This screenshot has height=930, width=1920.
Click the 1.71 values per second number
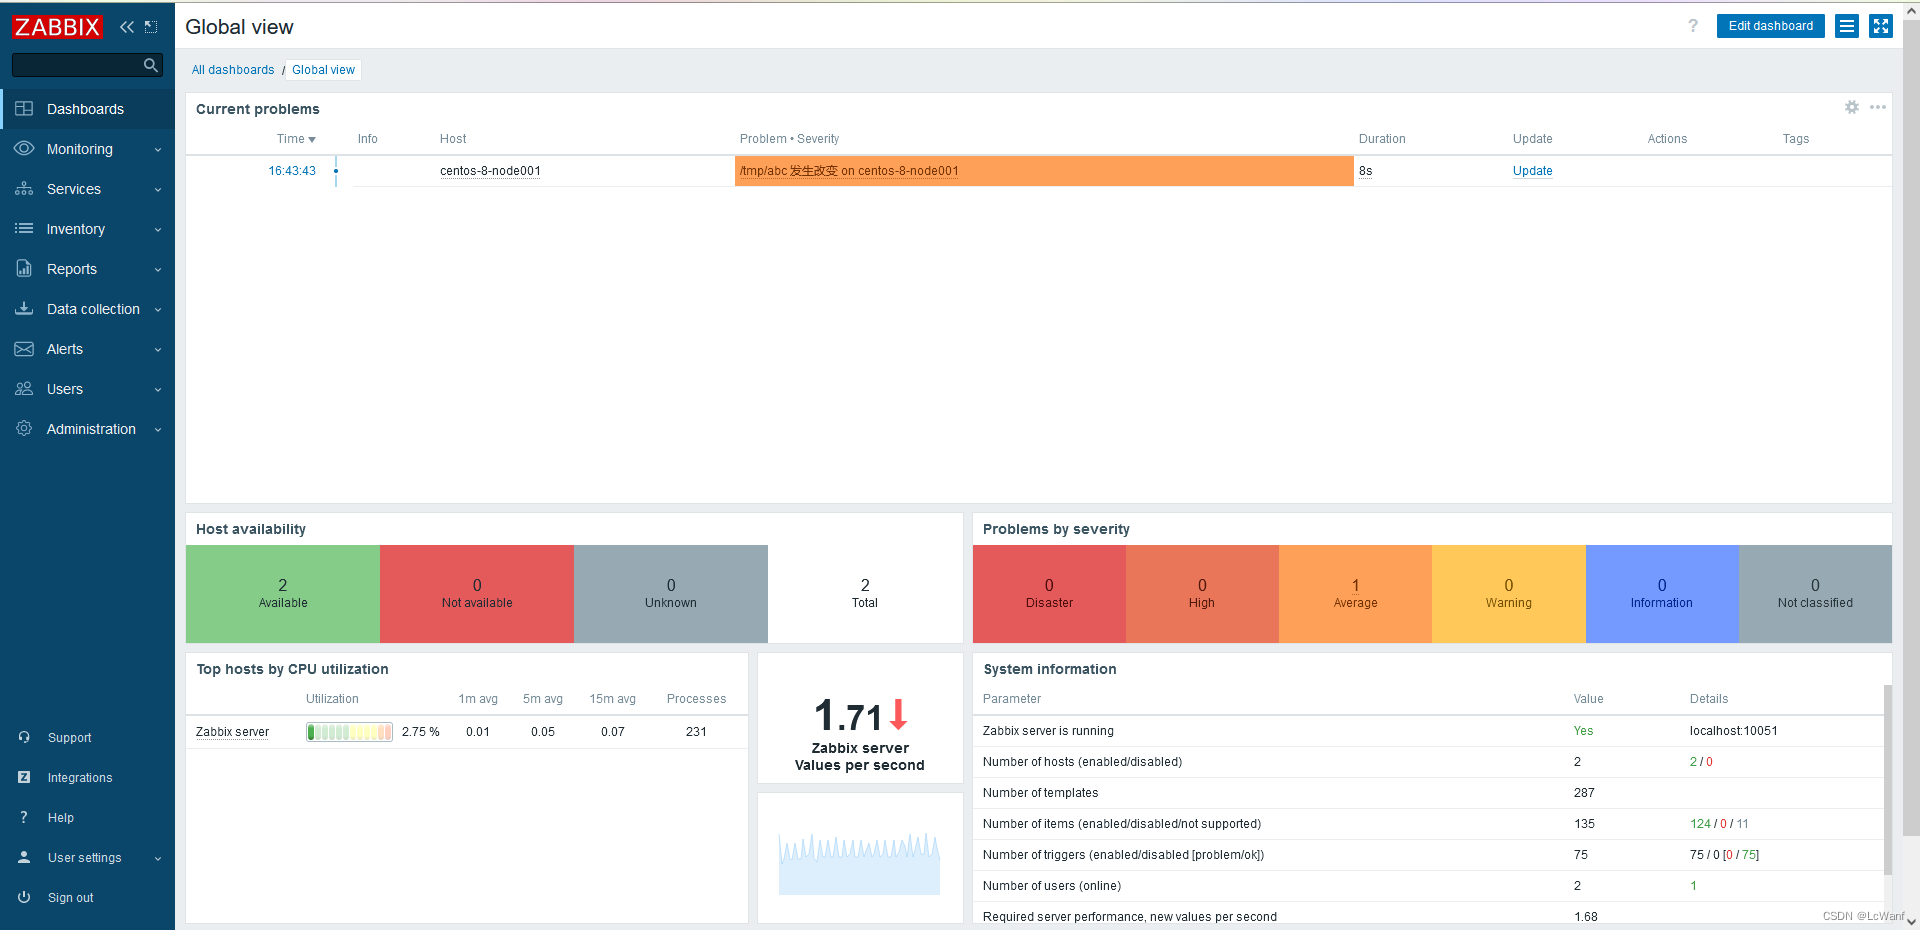[848, 716]
